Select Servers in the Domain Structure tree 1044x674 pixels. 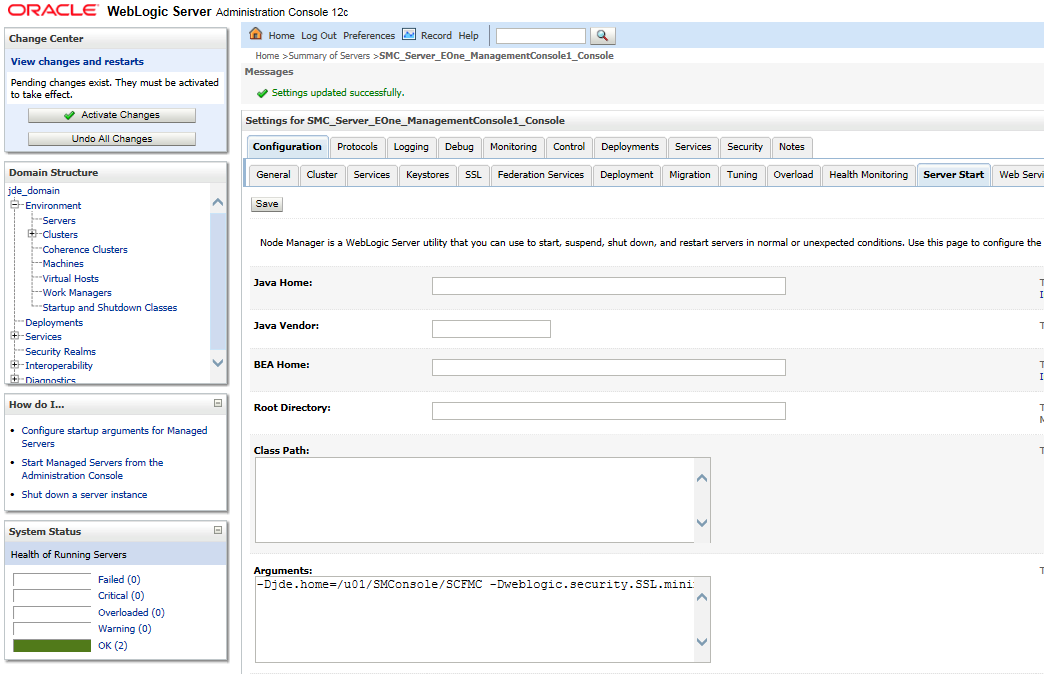point(59,221)
